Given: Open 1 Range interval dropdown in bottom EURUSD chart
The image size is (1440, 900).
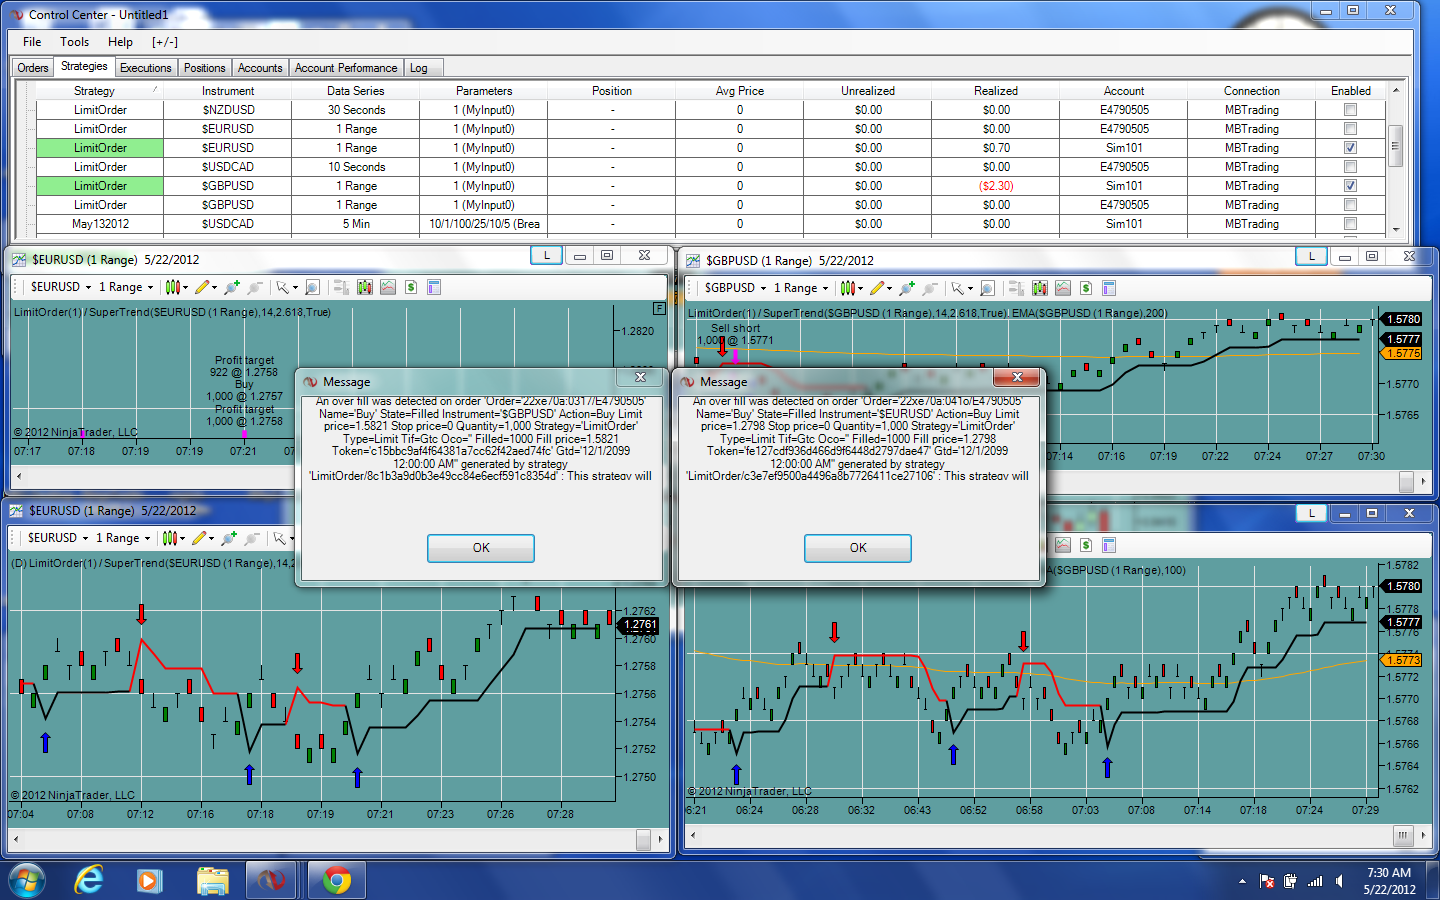Looking at the screenshot, I should 123,538.
